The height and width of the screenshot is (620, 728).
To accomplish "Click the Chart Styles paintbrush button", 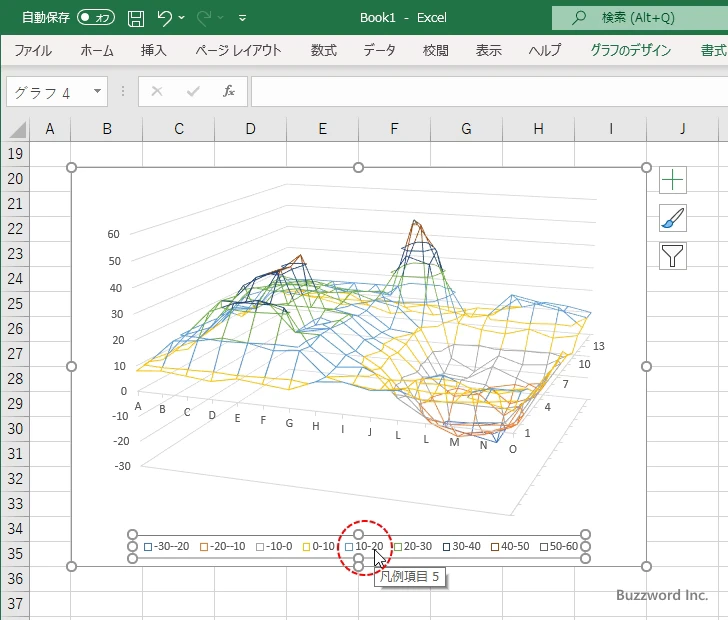I will click(x=673, y=218).
